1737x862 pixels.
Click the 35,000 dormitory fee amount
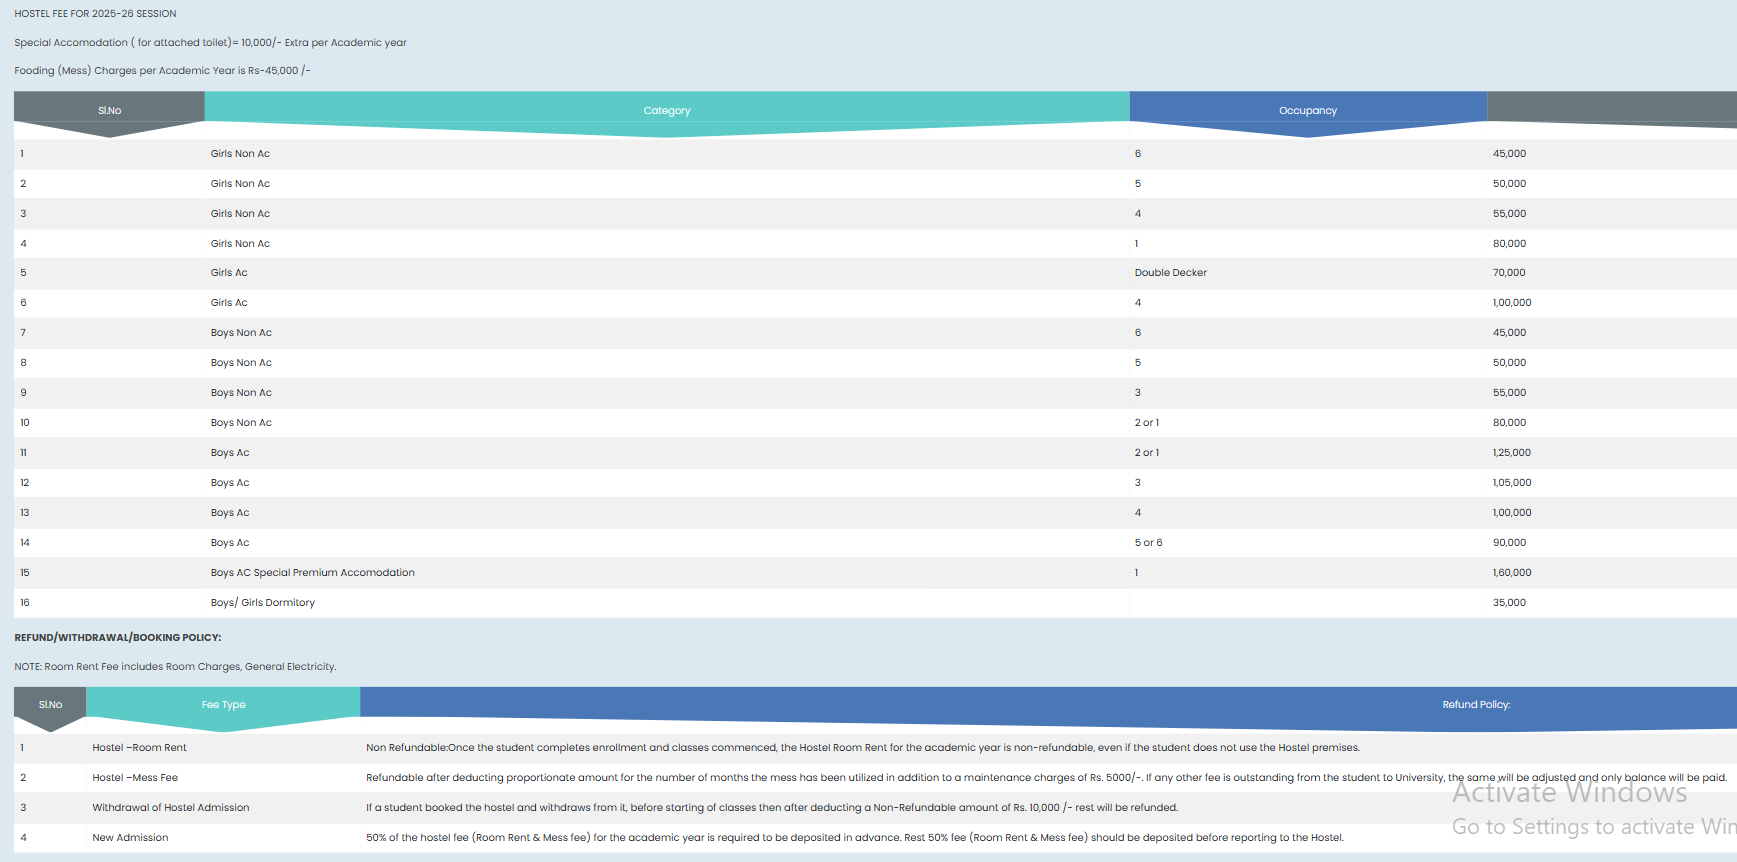click(1509, 603)
